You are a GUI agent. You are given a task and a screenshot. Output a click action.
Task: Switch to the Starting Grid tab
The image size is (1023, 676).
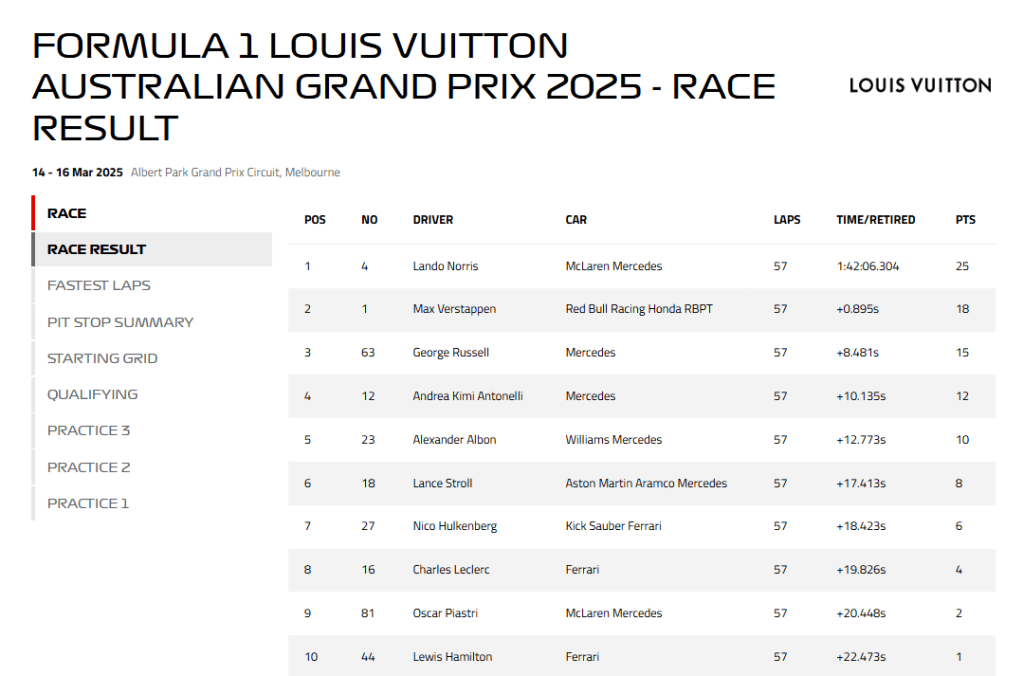click(x=102, y=358)
